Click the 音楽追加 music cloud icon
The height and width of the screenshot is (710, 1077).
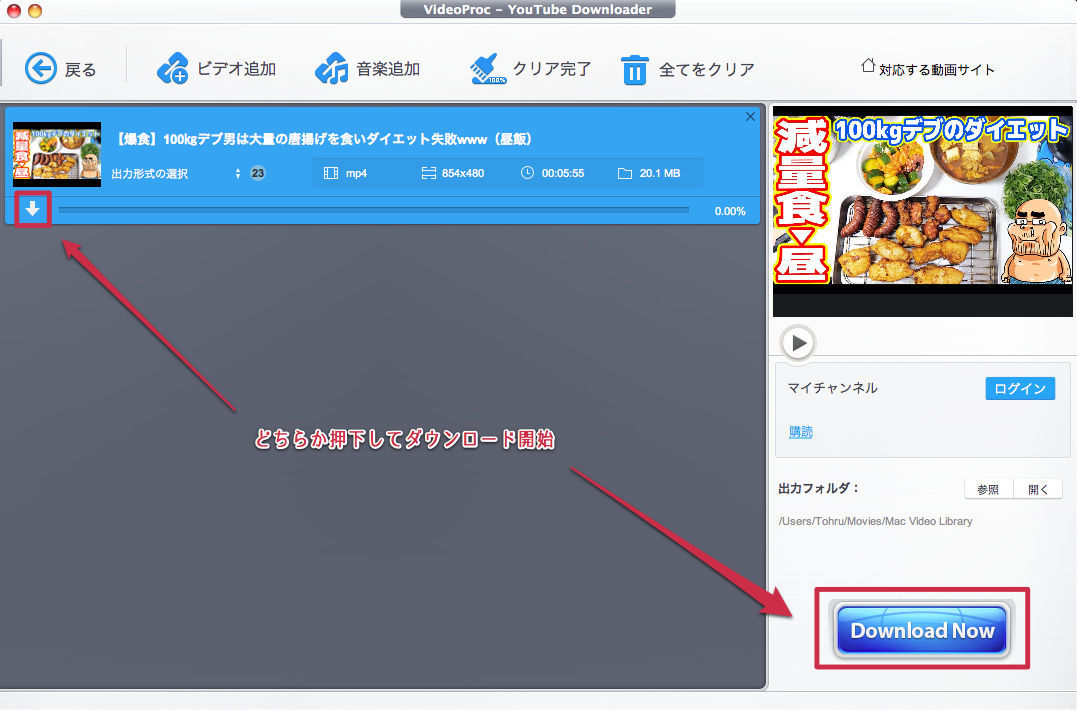(x=332, y=69)
